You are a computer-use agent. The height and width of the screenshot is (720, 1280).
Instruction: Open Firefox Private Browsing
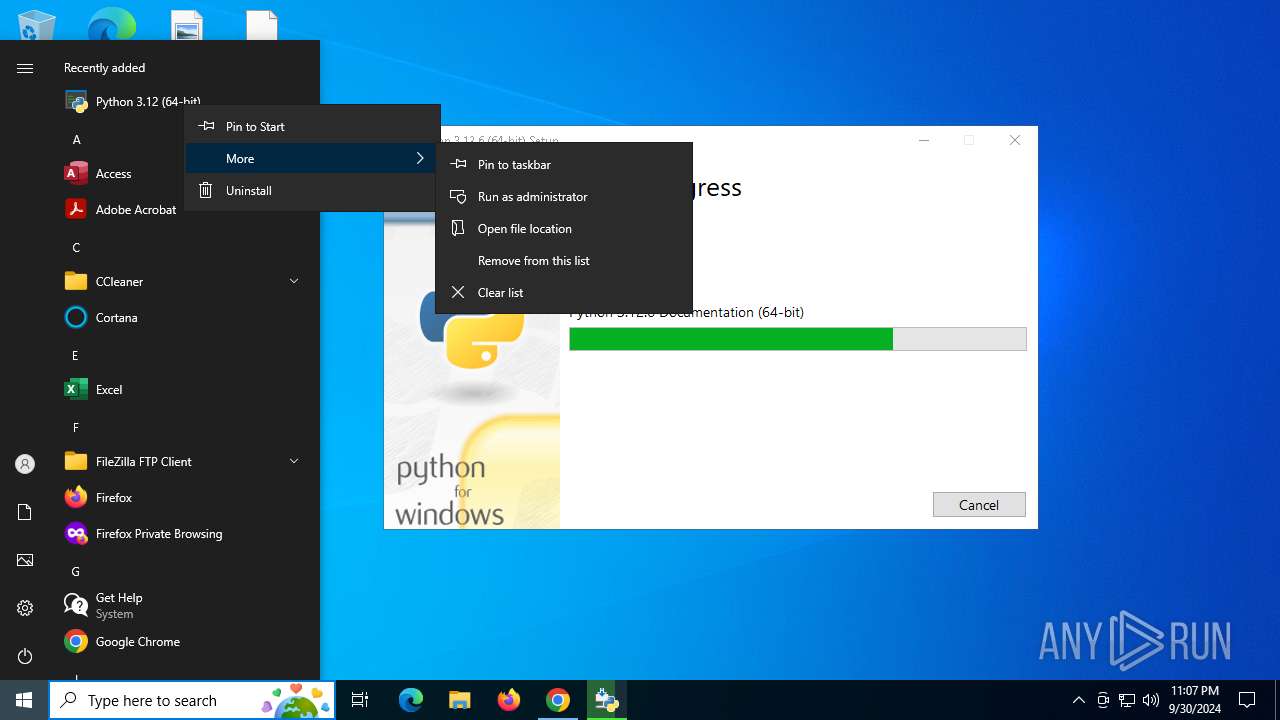pos(184,534)
